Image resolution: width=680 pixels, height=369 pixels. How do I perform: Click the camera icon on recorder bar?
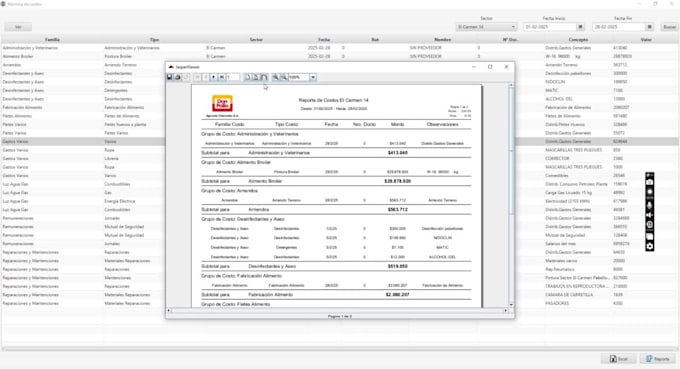click(650, 182)
